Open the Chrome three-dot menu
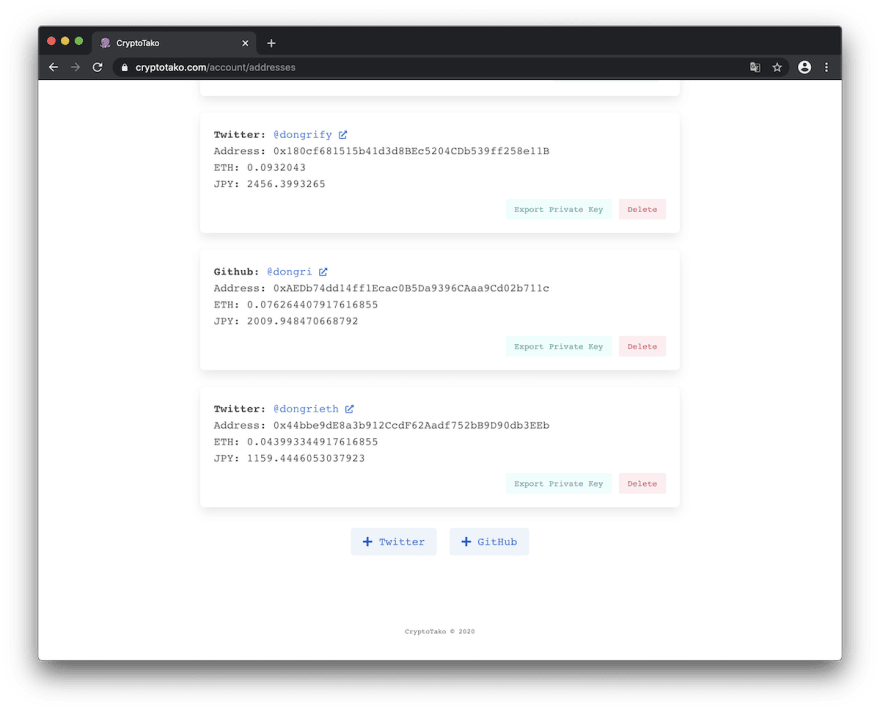Image resolution: width=880 pixels, height=711 pixels. click(826, 67)
